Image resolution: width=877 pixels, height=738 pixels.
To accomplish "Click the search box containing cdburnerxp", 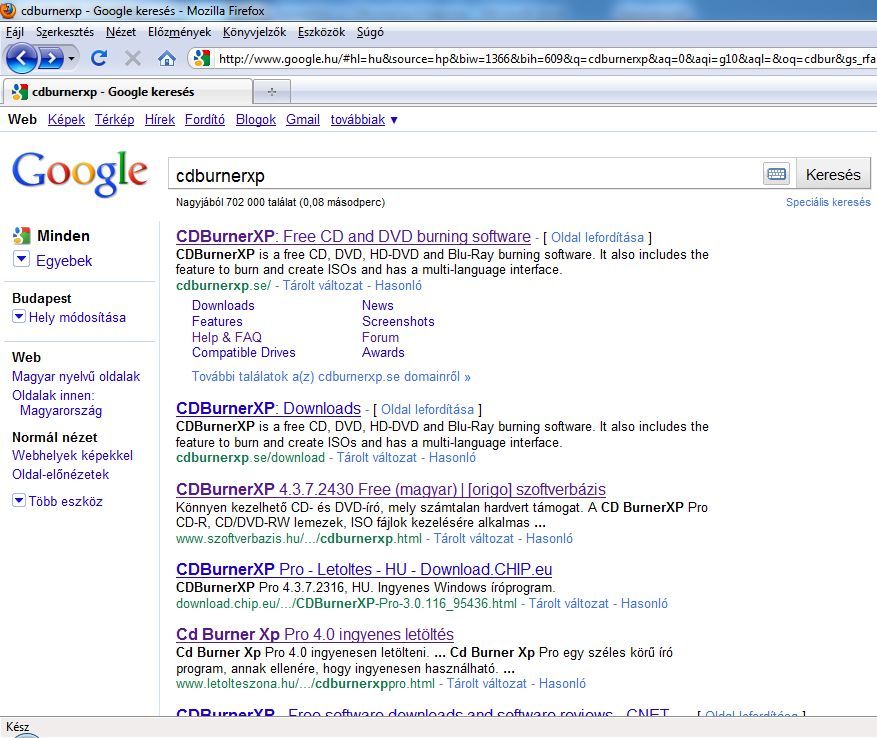I will pyautogui.click(x=465, y=175).
